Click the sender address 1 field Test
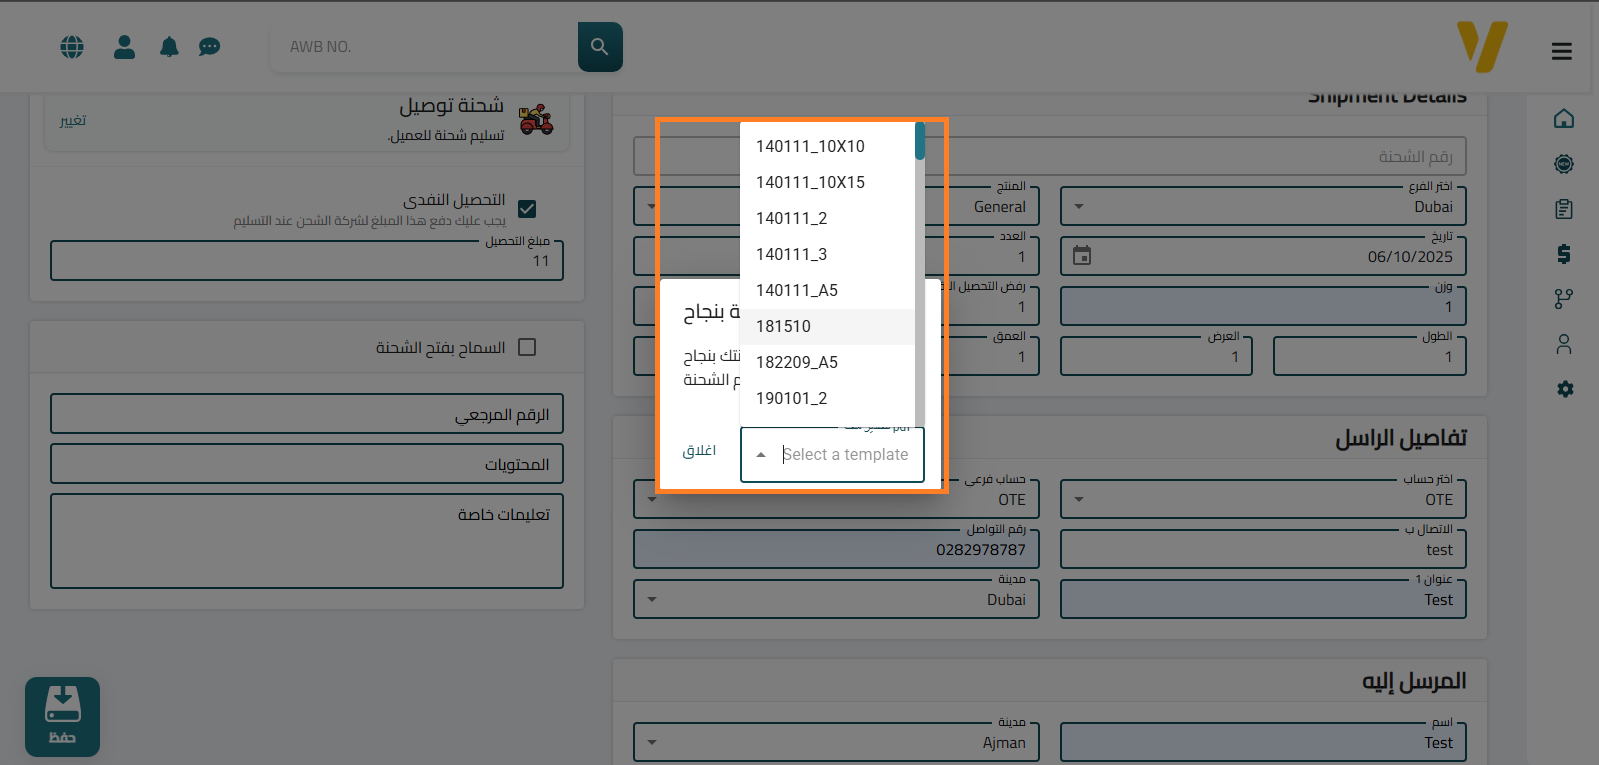The image size is (1599, 765). click(1263, 599)
